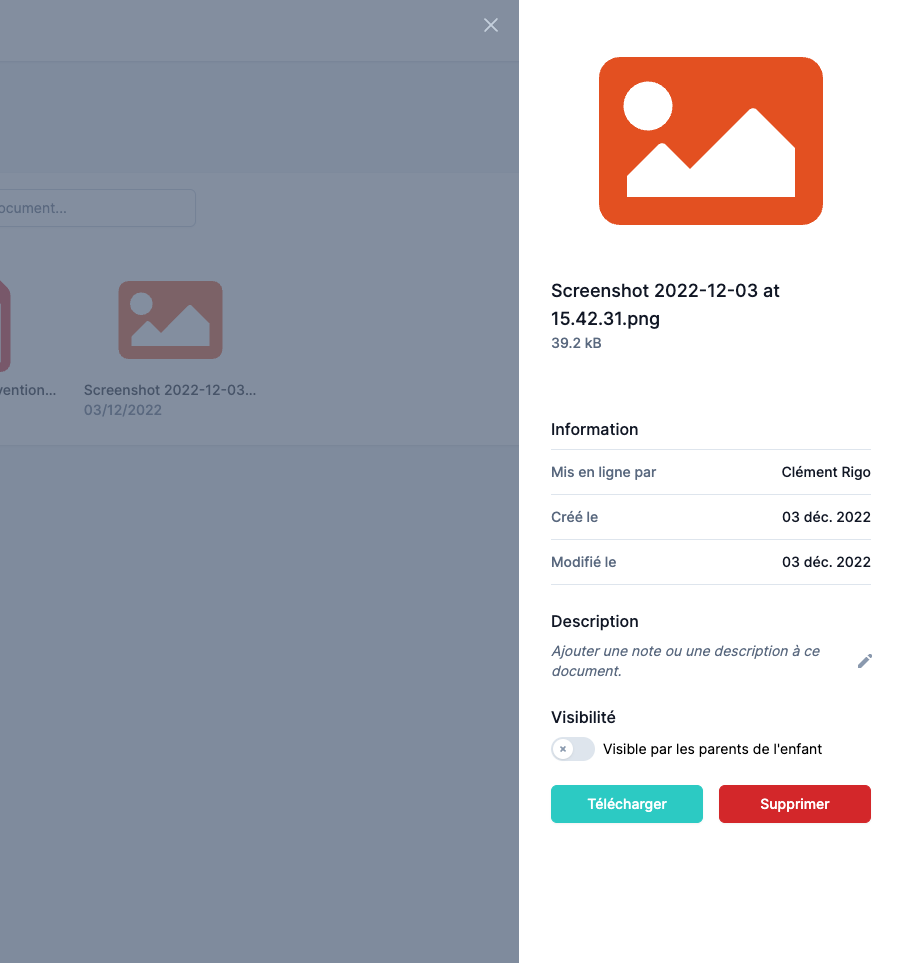Delete the file using Supprimer

pos(794,804)
